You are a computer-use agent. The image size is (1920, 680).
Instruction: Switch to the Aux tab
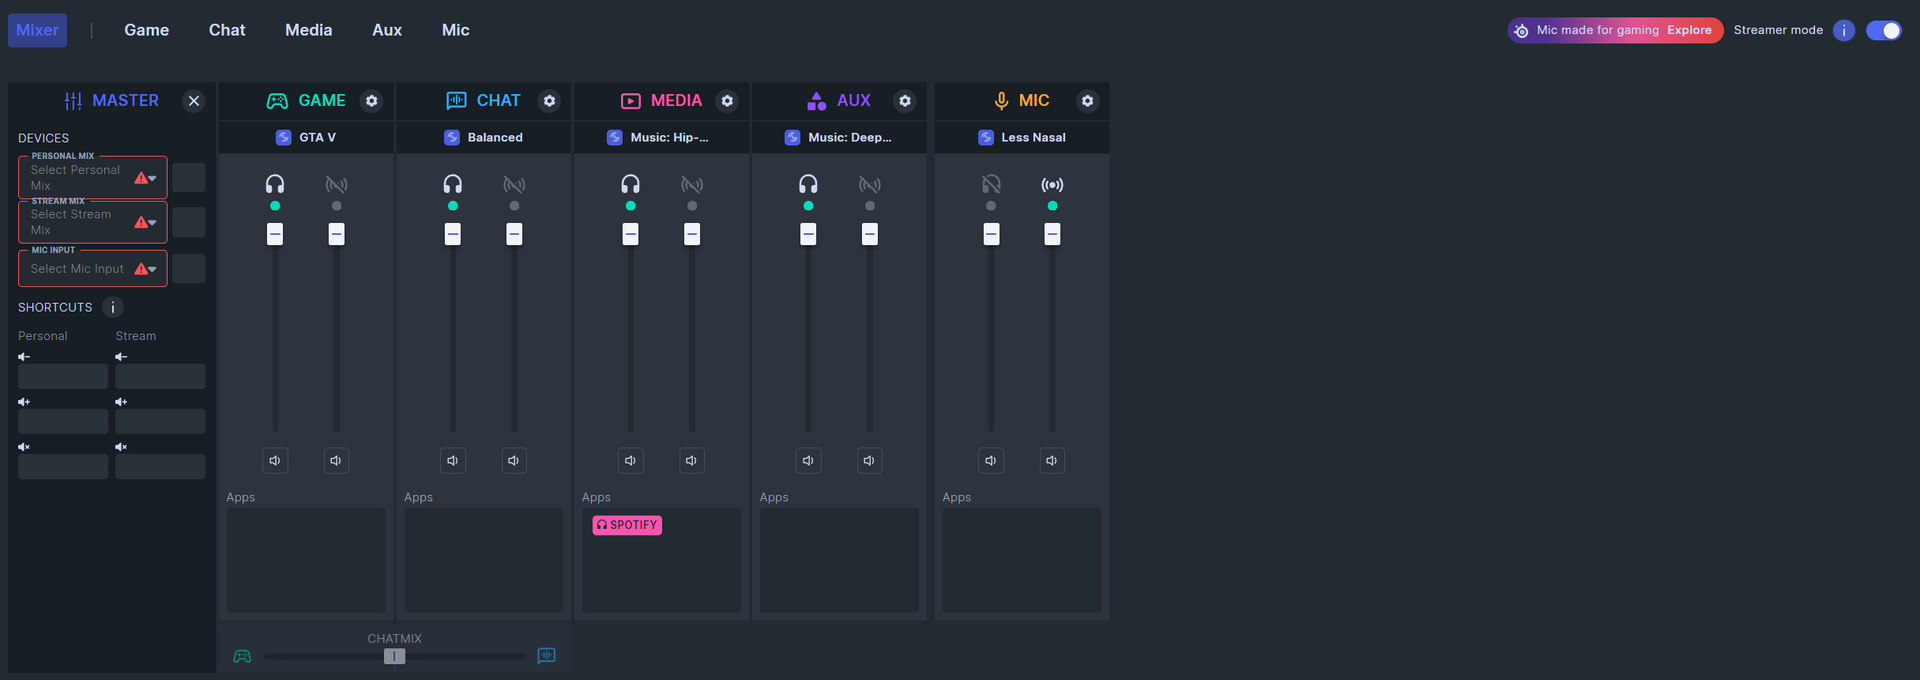point(387,30)
